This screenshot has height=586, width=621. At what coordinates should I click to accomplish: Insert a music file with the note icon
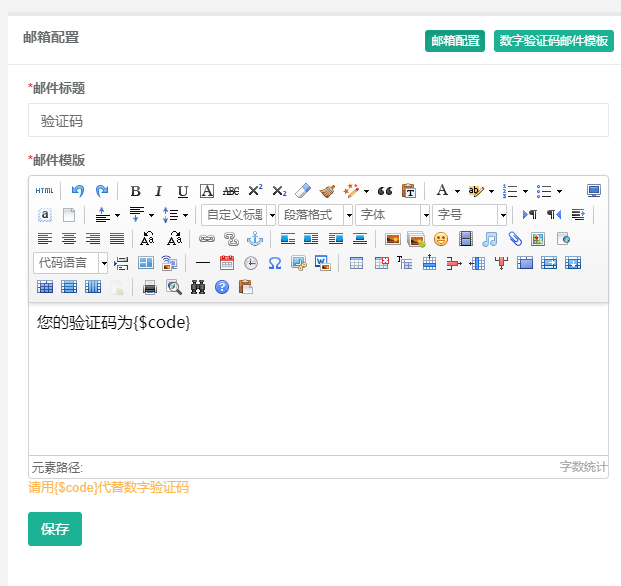pos(489,239)
